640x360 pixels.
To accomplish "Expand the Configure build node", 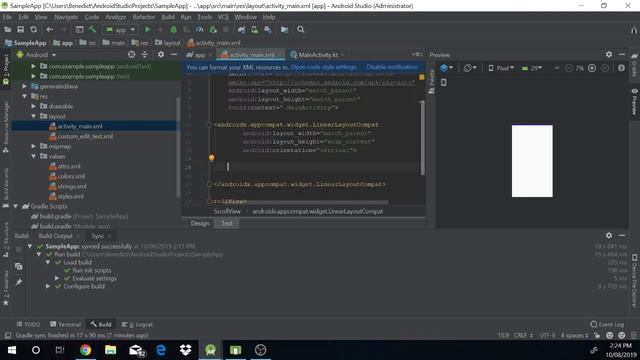I will [x=48, y=286].
